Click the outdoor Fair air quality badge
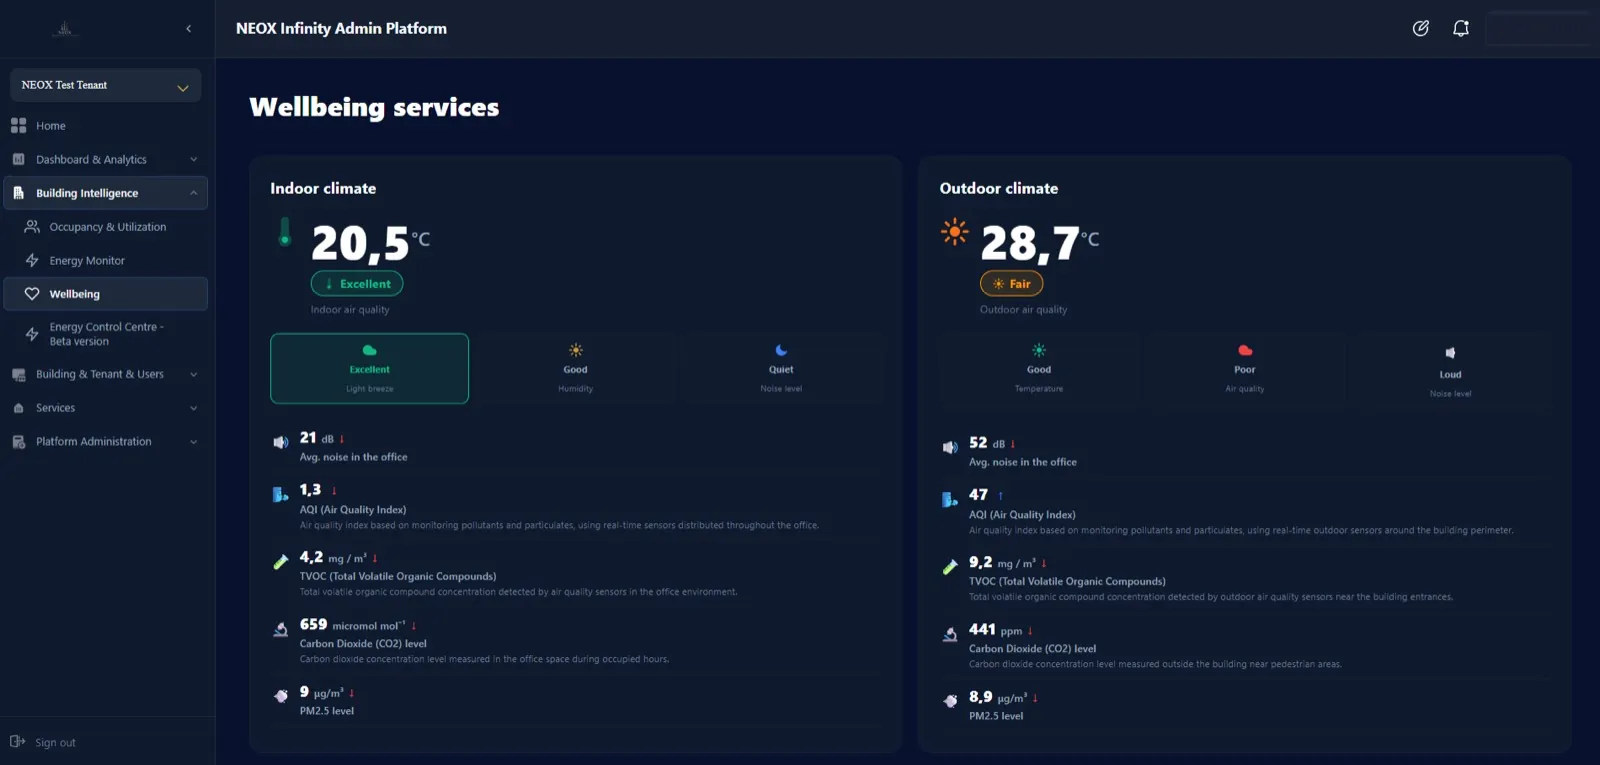The height and width of the screenshot is (765, 1600). (x=1011, y=284)
